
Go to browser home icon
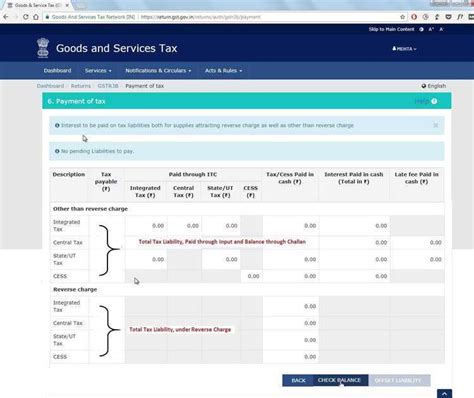click(36, 17)
